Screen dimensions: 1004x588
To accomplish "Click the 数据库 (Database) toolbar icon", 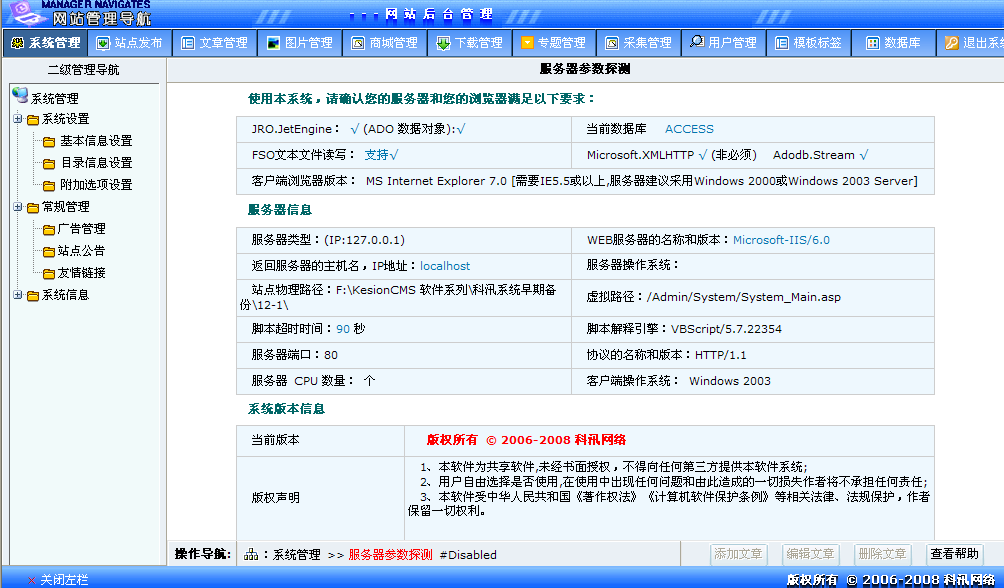I will coord(892,43).
